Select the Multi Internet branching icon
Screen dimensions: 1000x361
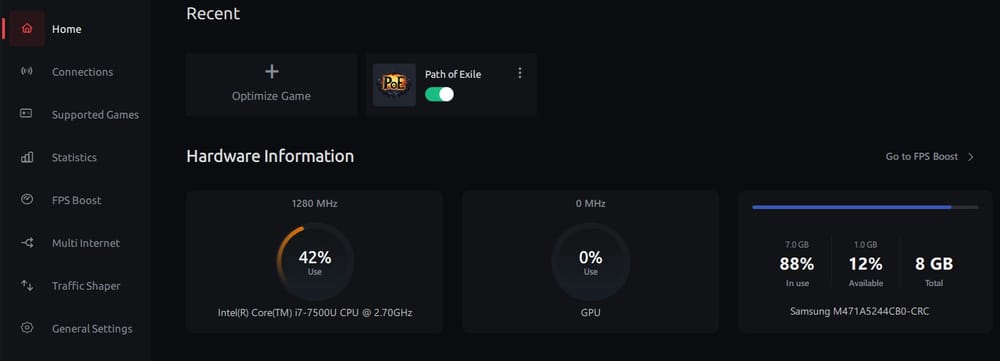click(27, 242)
